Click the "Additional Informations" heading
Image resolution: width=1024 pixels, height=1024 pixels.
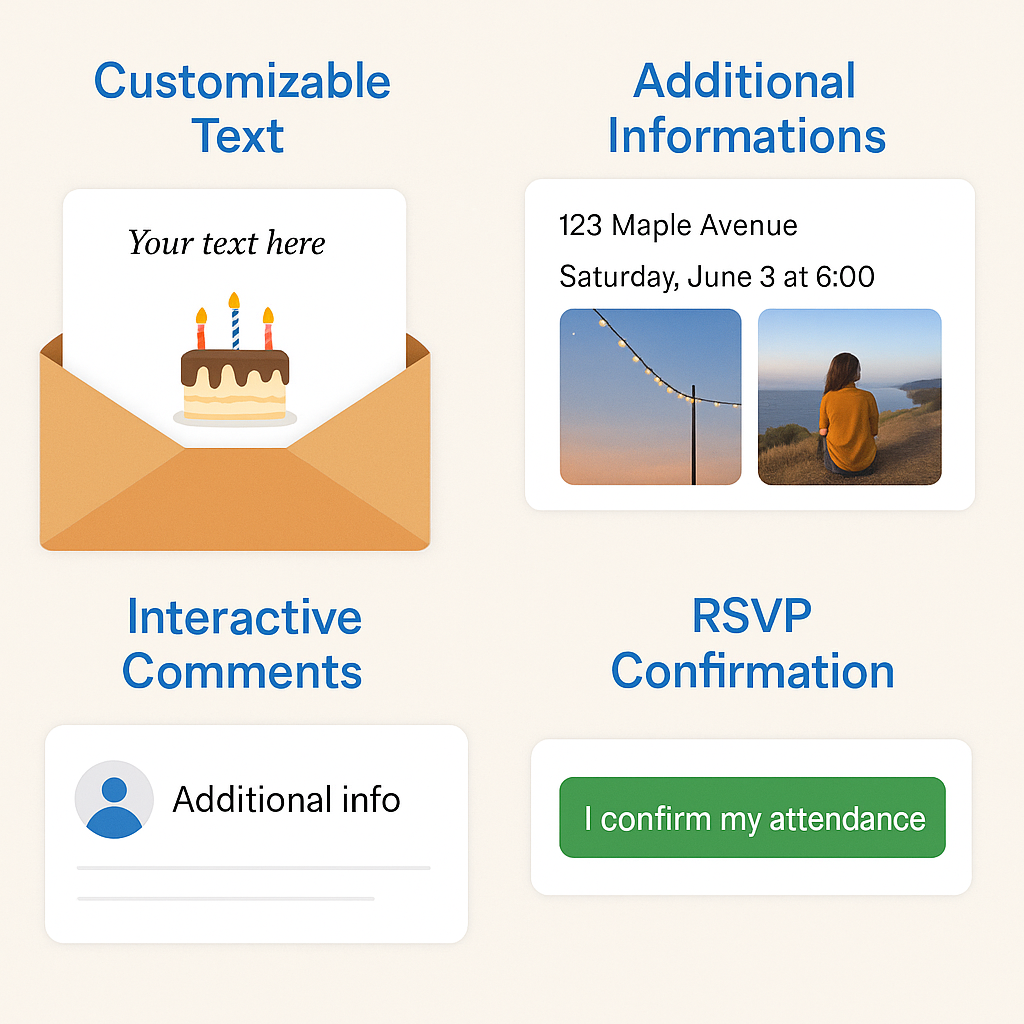click(746, 108)
